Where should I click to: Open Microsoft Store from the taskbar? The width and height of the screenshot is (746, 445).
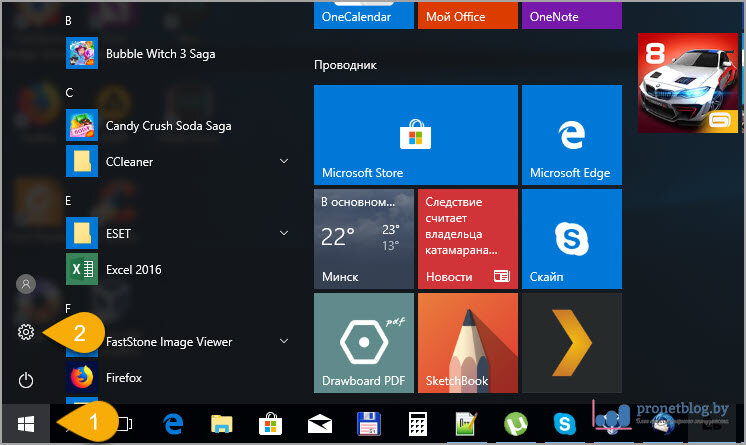click(x=270, y=424)
